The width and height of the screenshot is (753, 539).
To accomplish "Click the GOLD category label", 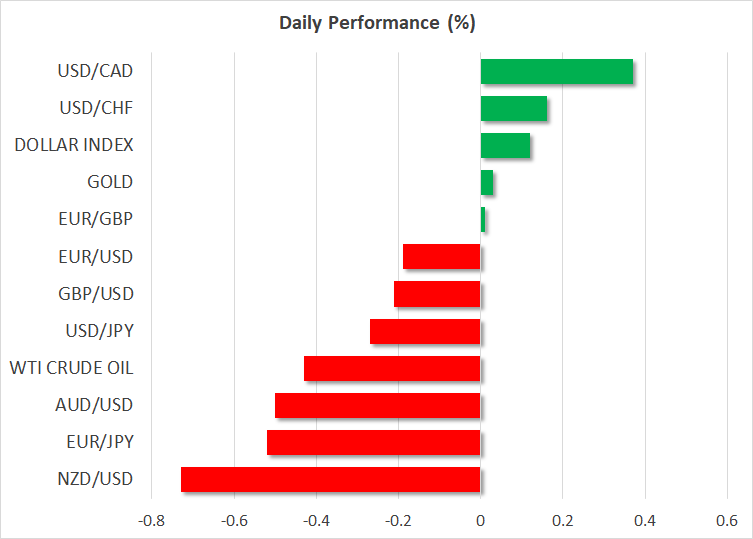I will [x=110, y=183].
